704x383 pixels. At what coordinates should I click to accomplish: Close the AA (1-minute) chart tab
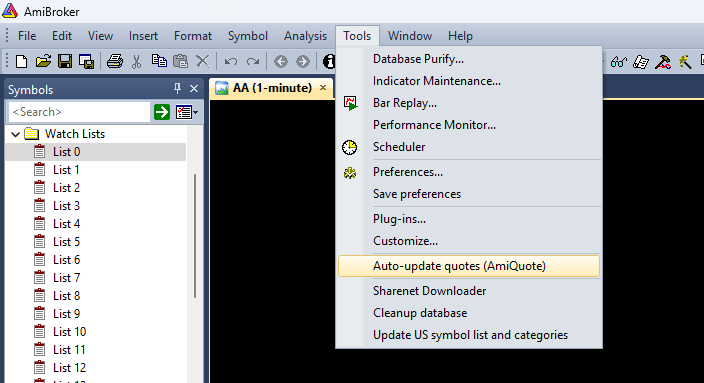pos(323,88)
